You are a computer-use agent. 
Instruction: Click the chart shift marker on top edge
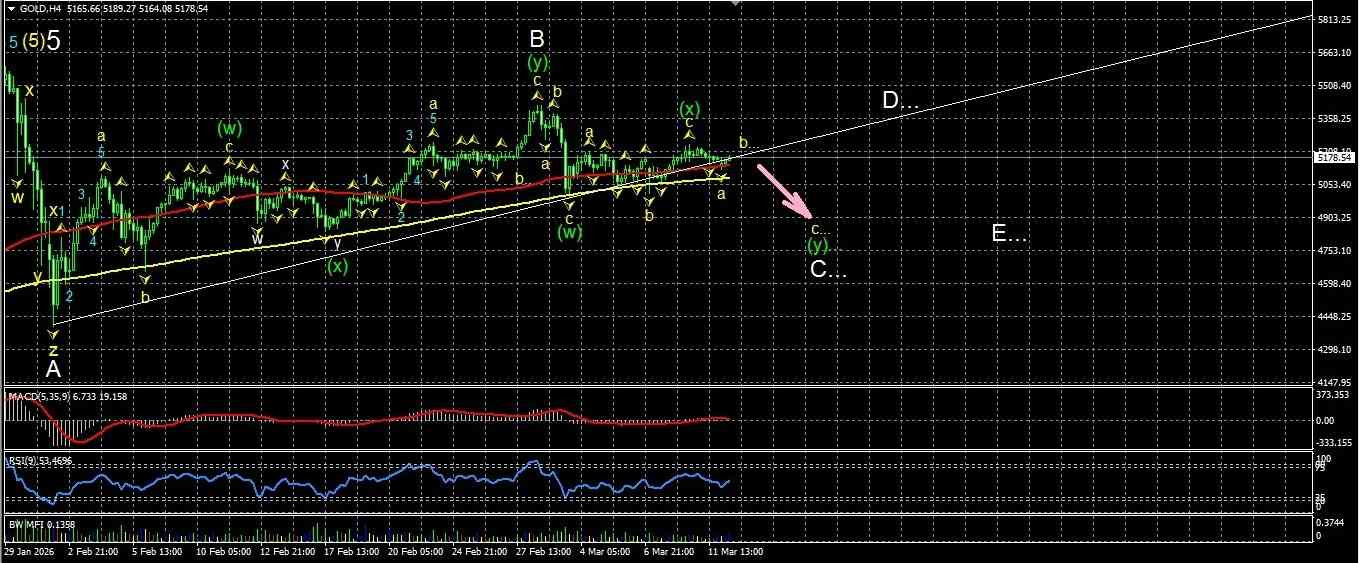point(736,4)
